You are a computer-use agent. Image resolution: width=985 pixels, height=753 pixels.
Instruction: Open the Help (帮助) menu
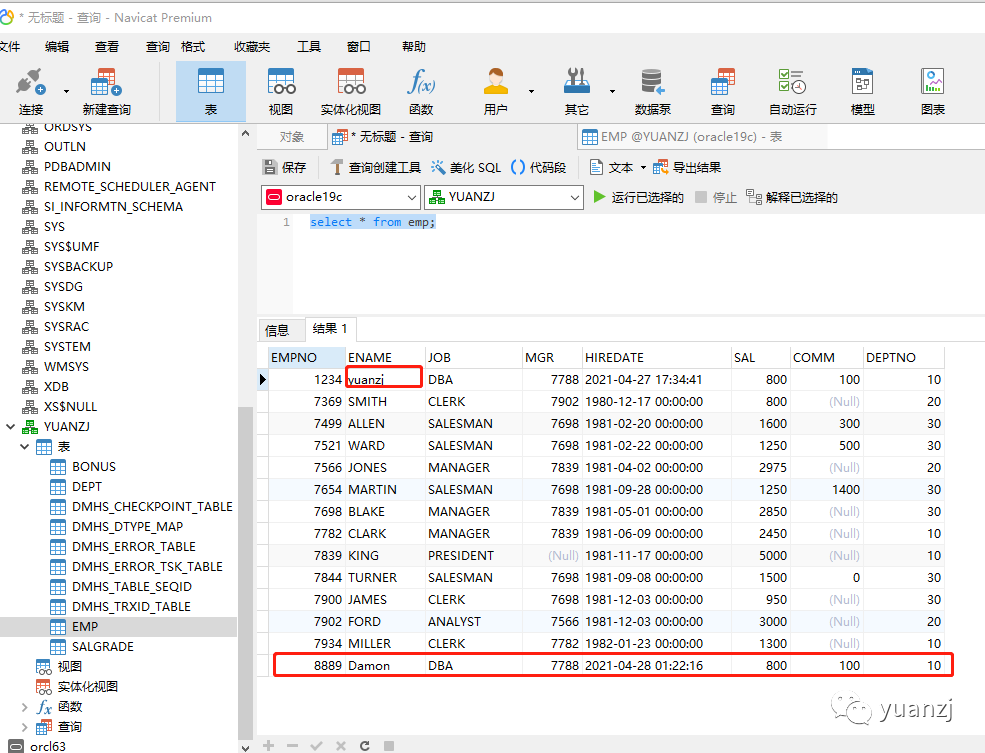coord(414,46)
